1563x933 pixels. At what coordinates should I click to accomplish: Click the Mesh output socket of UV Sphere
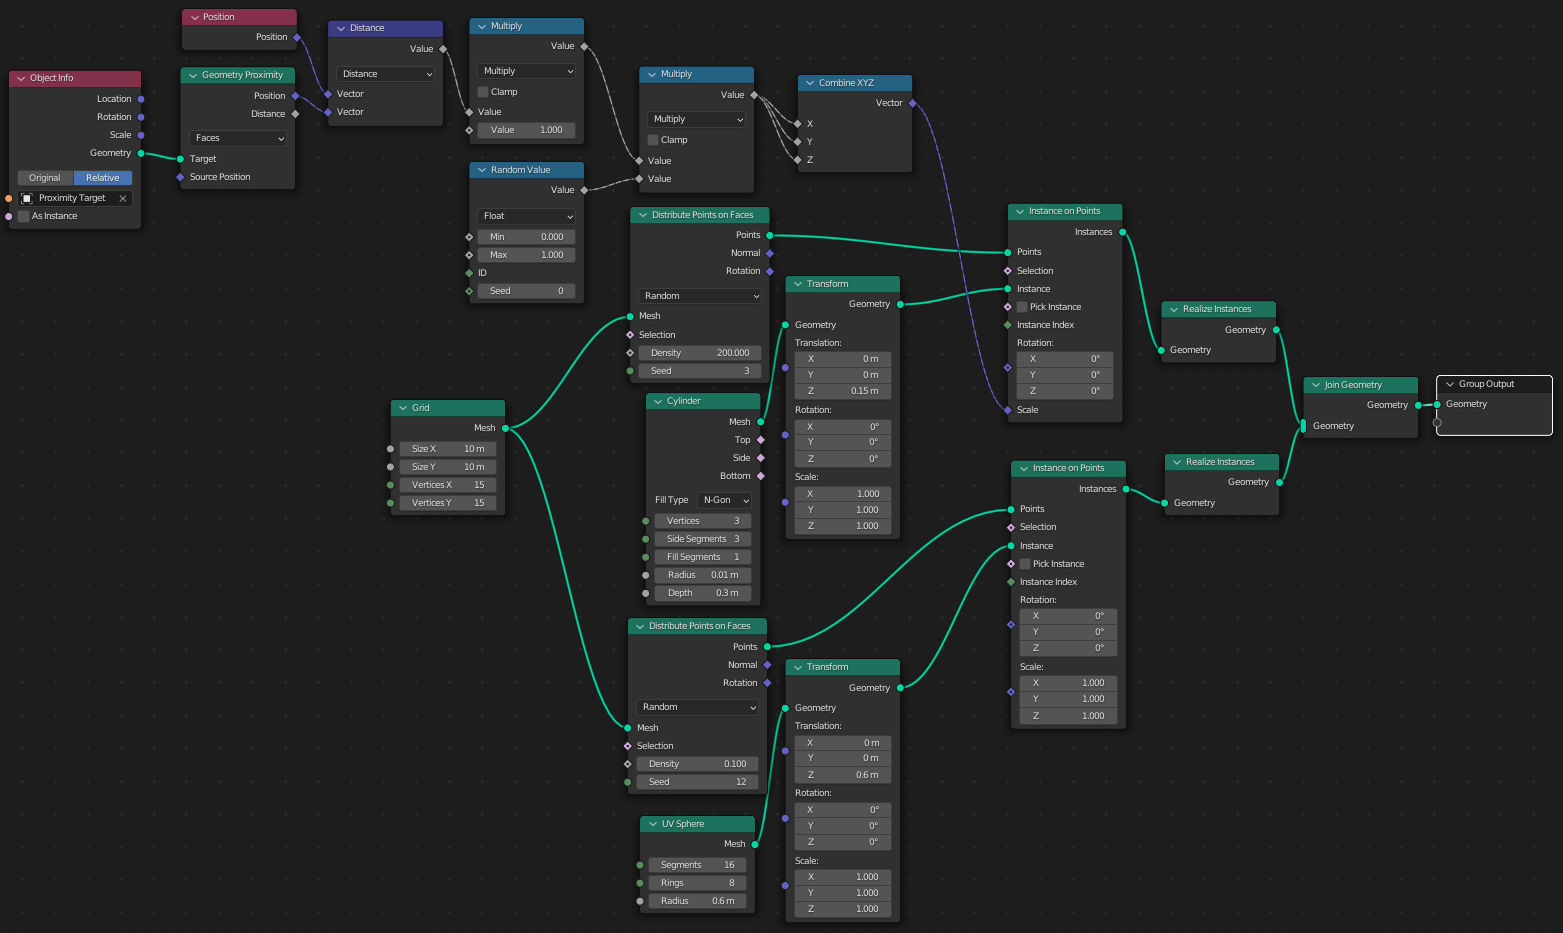click(x=755, y=844)
